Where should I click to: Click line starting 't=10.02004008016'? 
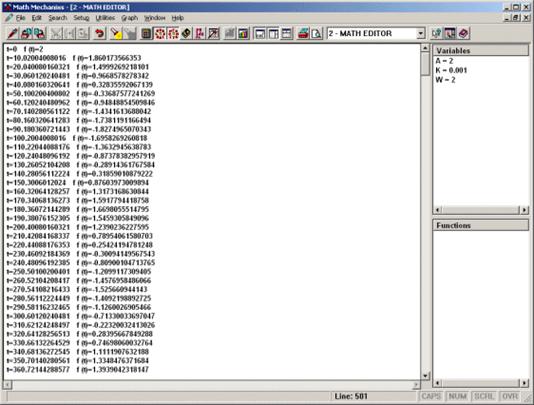click(x=74, y=58)
